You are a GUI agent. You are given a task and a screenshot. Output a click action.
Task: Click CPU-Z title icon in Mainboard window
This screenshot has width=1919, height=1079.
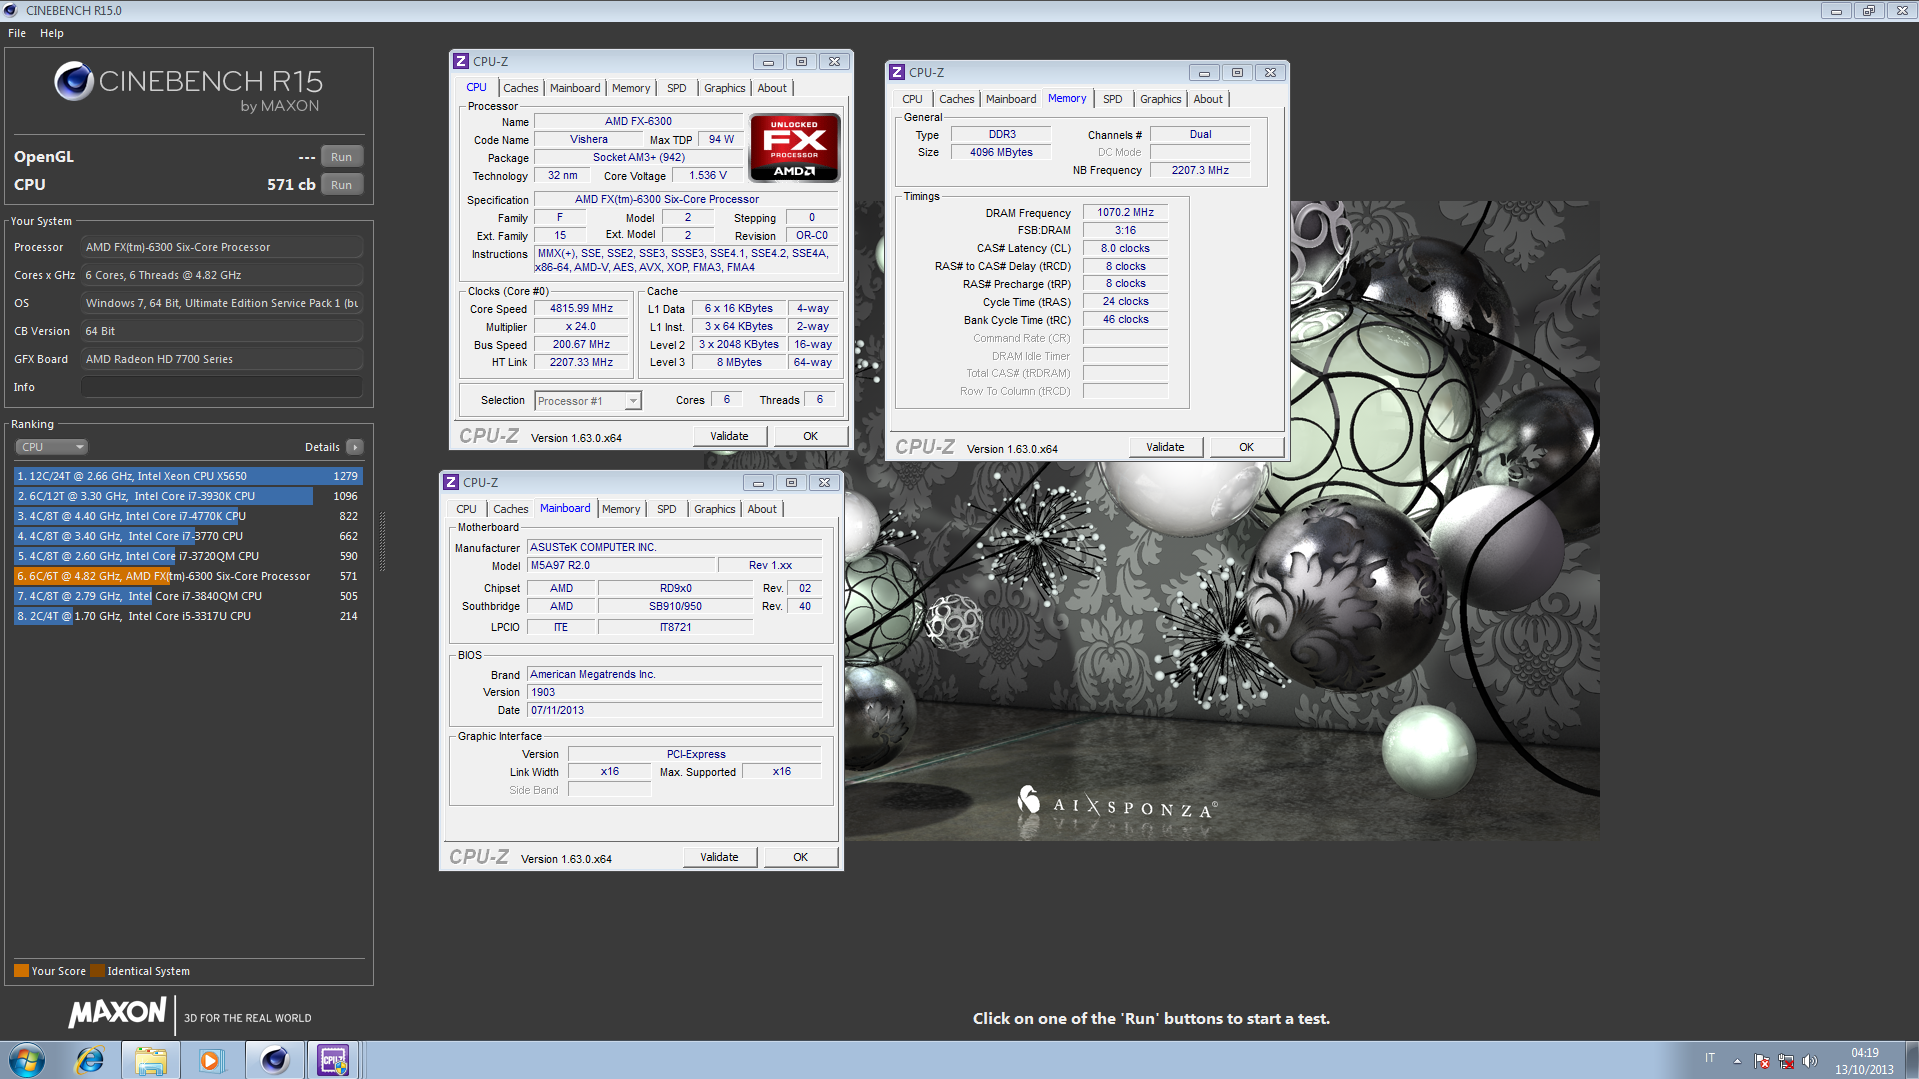(x=451, y=482)
